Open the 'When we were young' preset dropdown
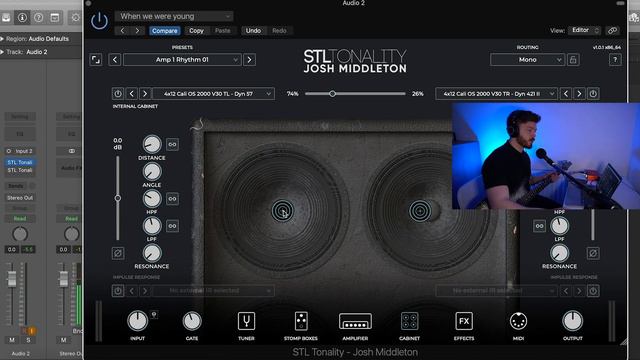 (174, 16)
